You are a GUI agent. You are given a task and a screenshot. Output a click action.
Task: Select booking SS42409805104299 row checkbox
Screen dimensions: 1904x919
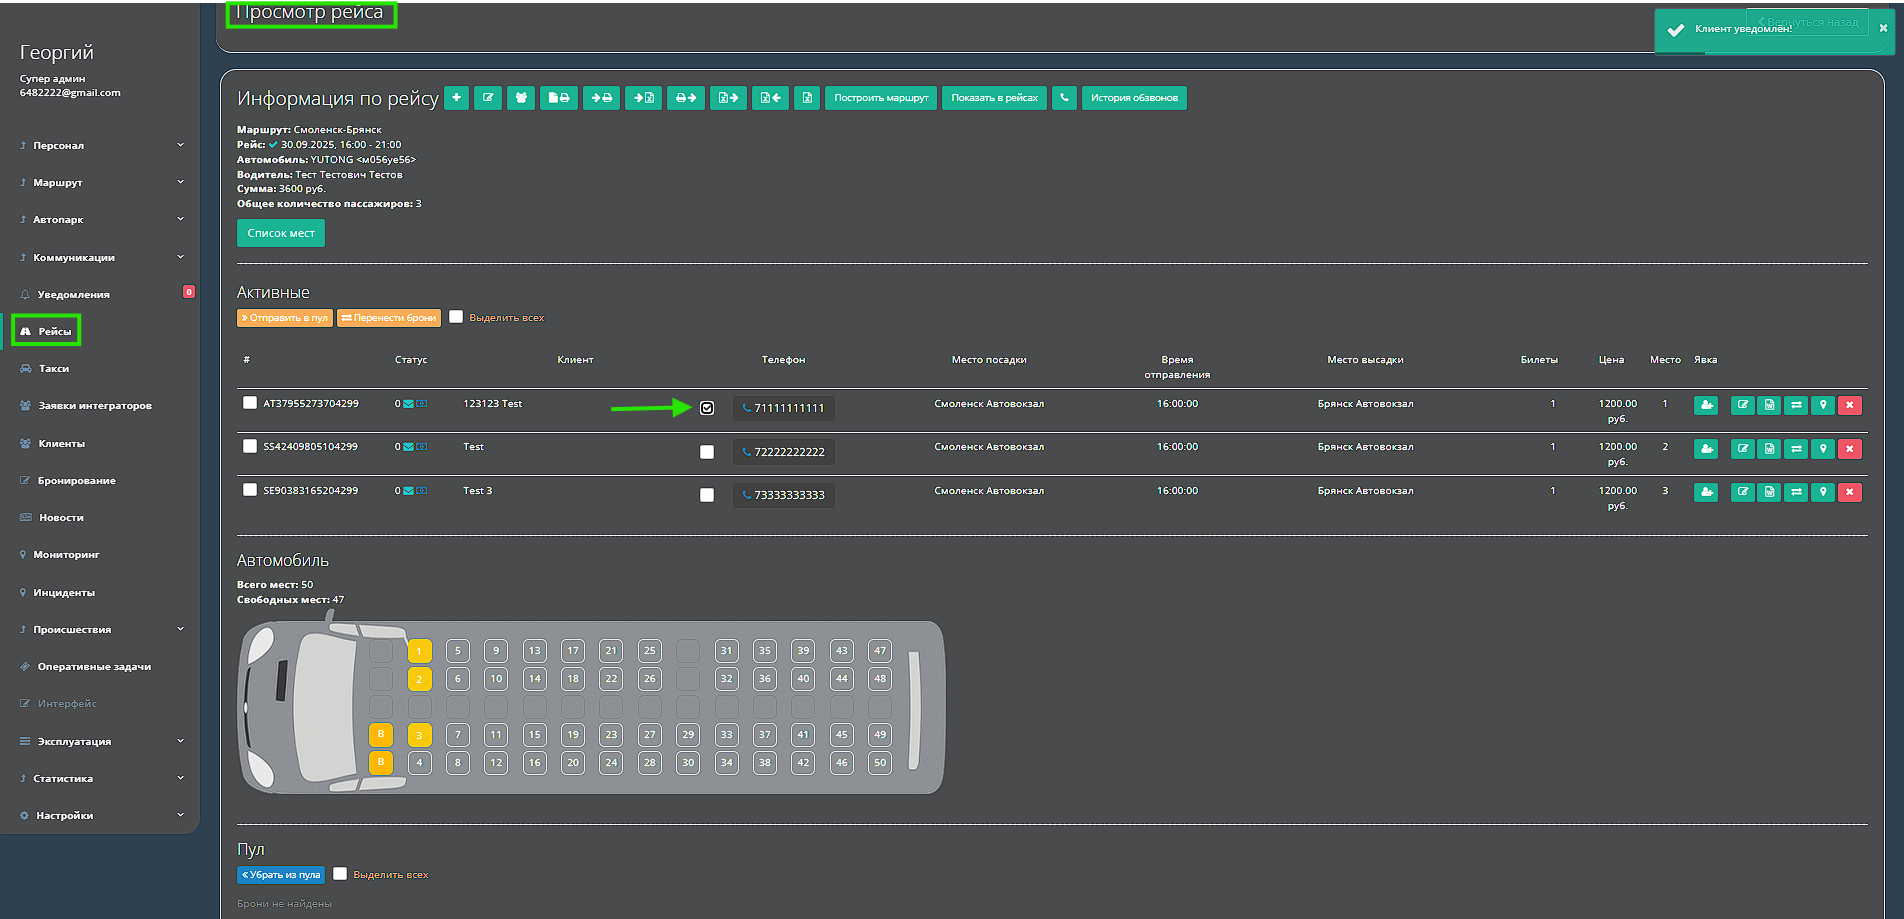click(250, 446)
